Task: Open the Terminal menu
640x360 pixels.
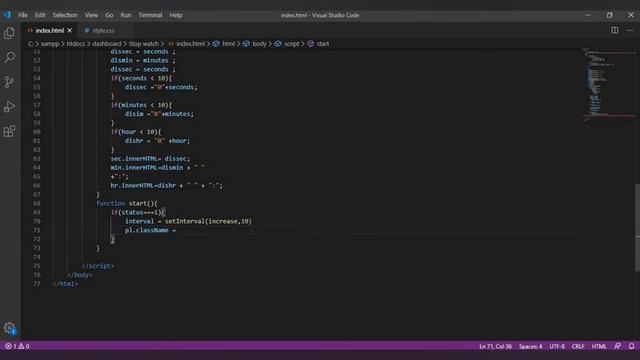Action: tap(150, 15)
